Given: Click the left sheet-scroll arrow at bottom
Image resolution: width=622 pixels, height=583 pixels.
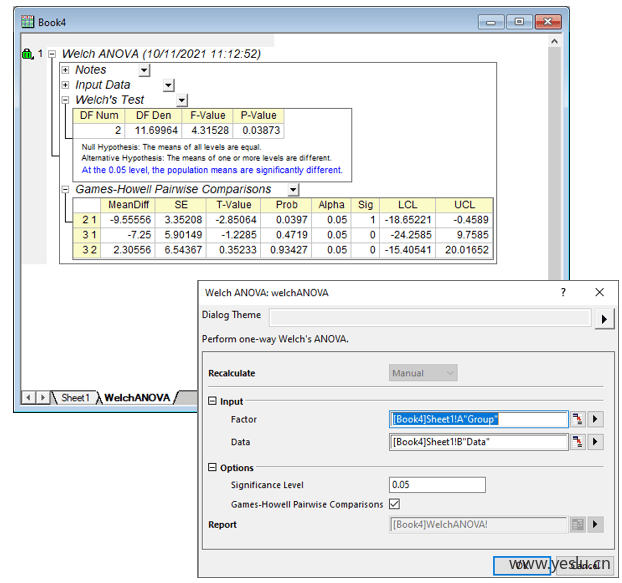Looking at the screenshot, I should (x=29, y=397).
